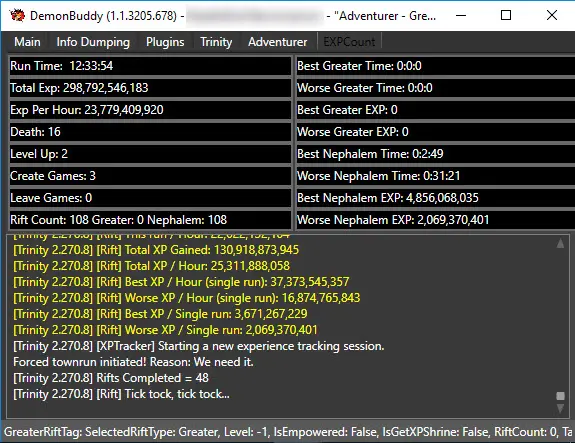
Task: Click the 'Rift Count: 108' field
Action: pos(150,220)
